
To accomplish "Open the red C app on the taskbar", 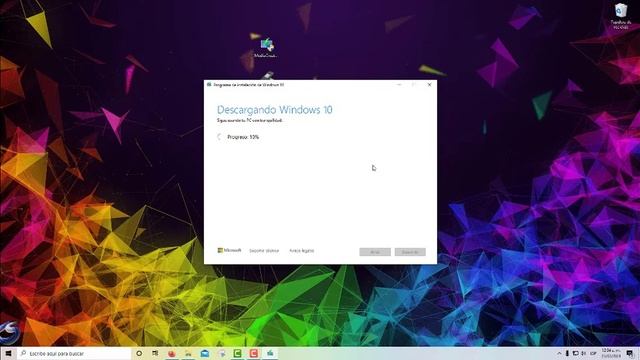I will (x=254, y=353).
